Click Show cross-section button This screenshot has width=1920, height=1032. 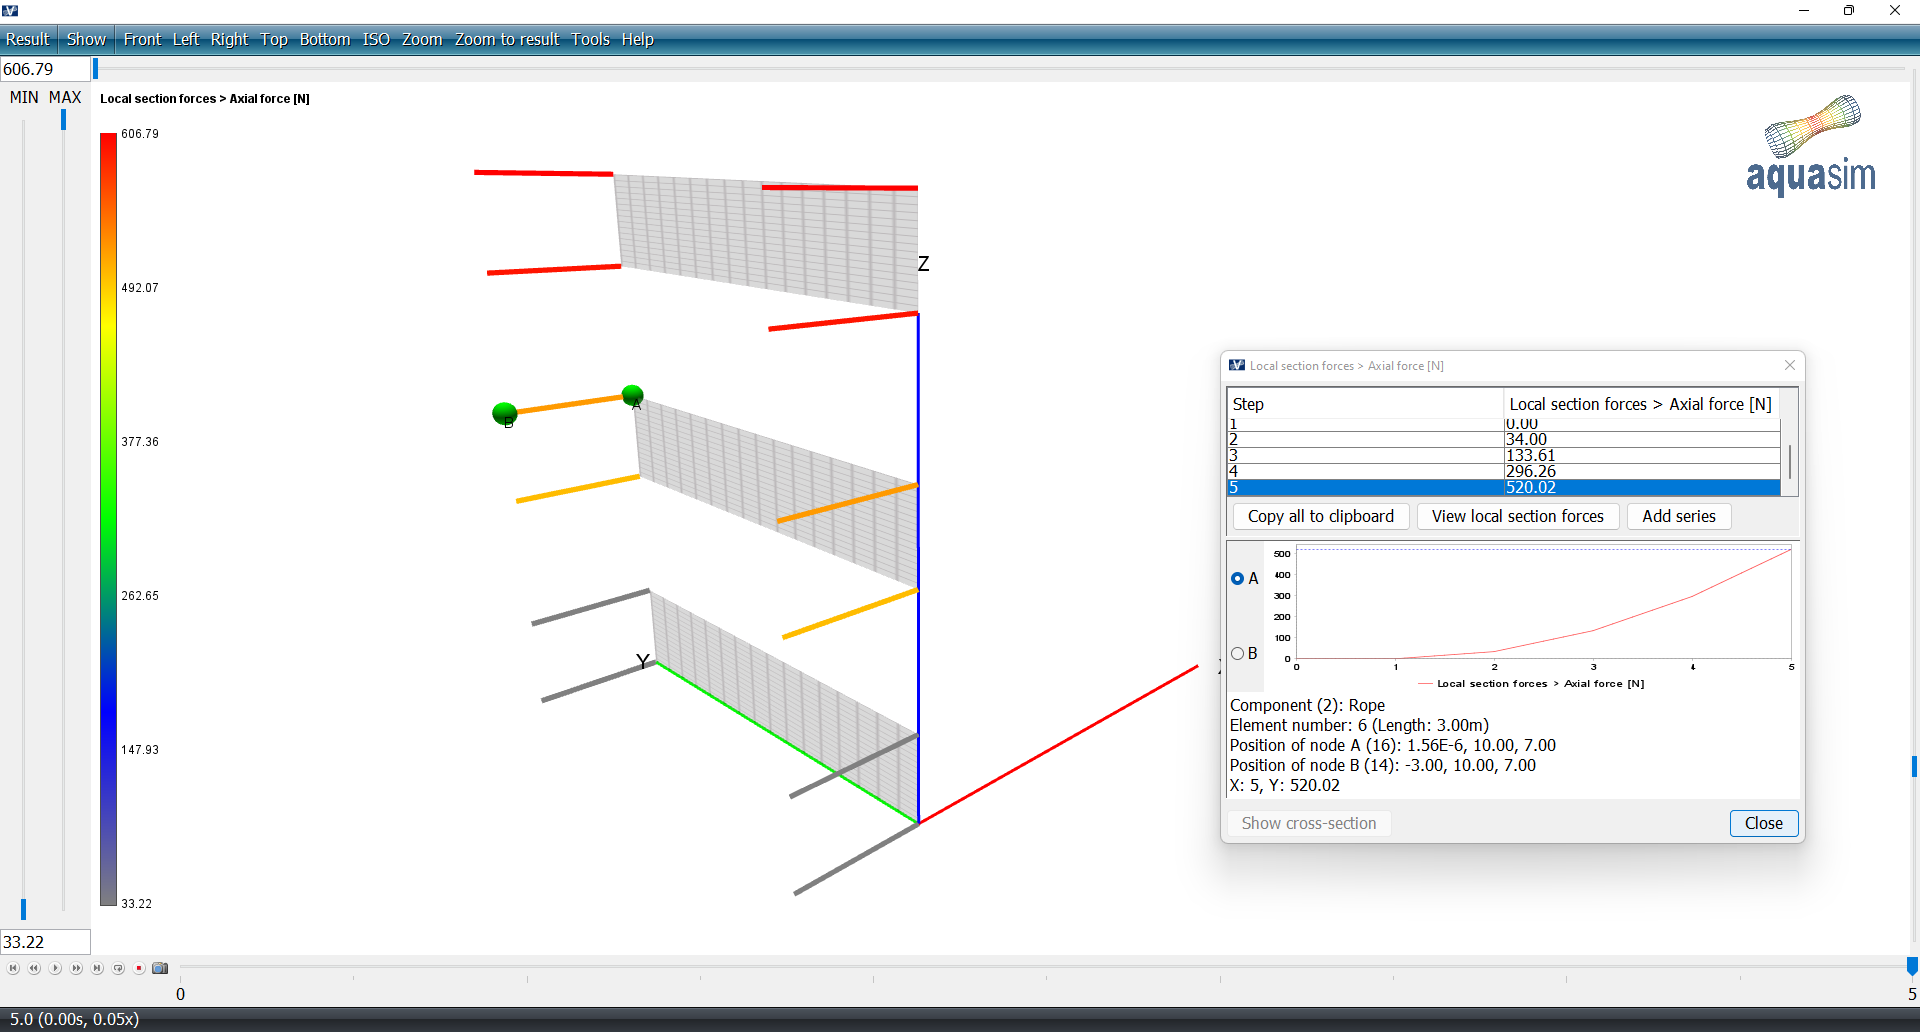(x=1308, y=823)
